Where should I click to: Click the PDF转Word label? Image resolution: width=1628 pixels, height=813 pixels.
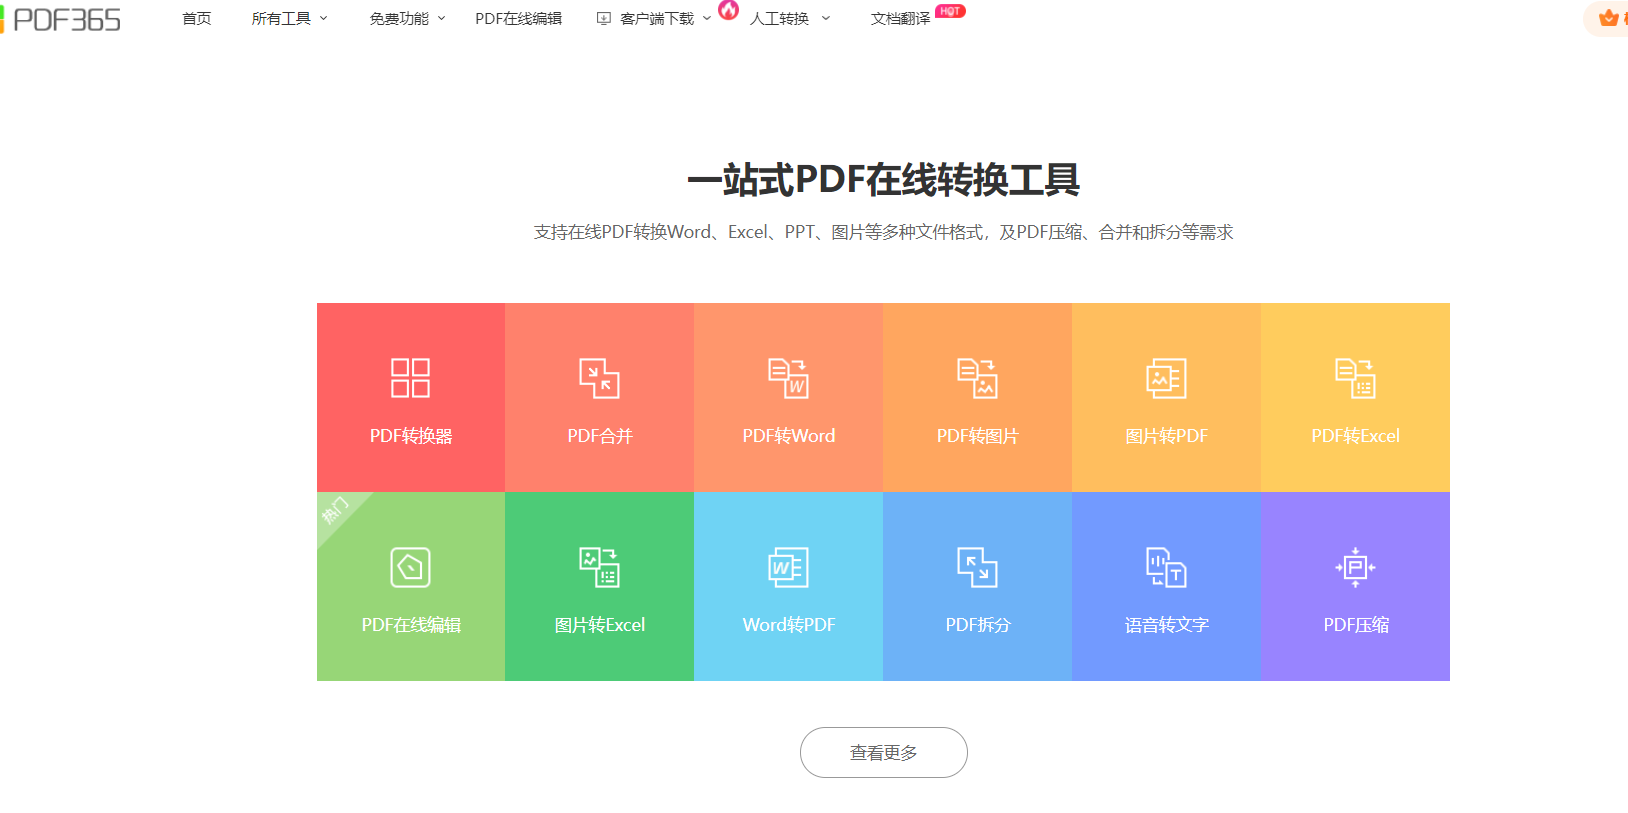(789, 436)
